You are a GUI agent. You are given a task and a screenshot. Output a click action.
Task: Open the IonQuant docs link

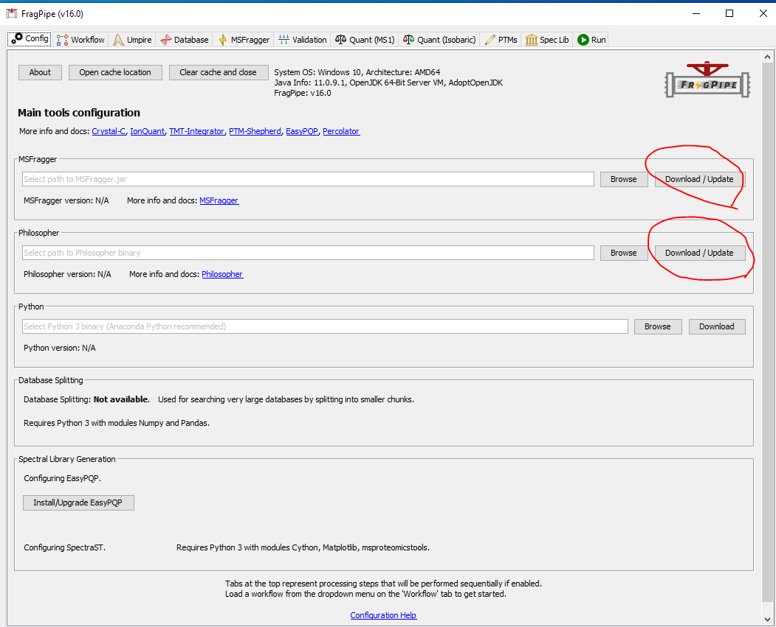click(147, 131)
